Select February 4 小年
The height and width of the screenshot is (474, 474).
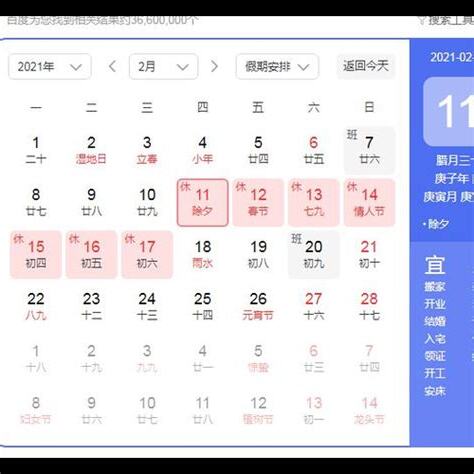pos(203,150)
